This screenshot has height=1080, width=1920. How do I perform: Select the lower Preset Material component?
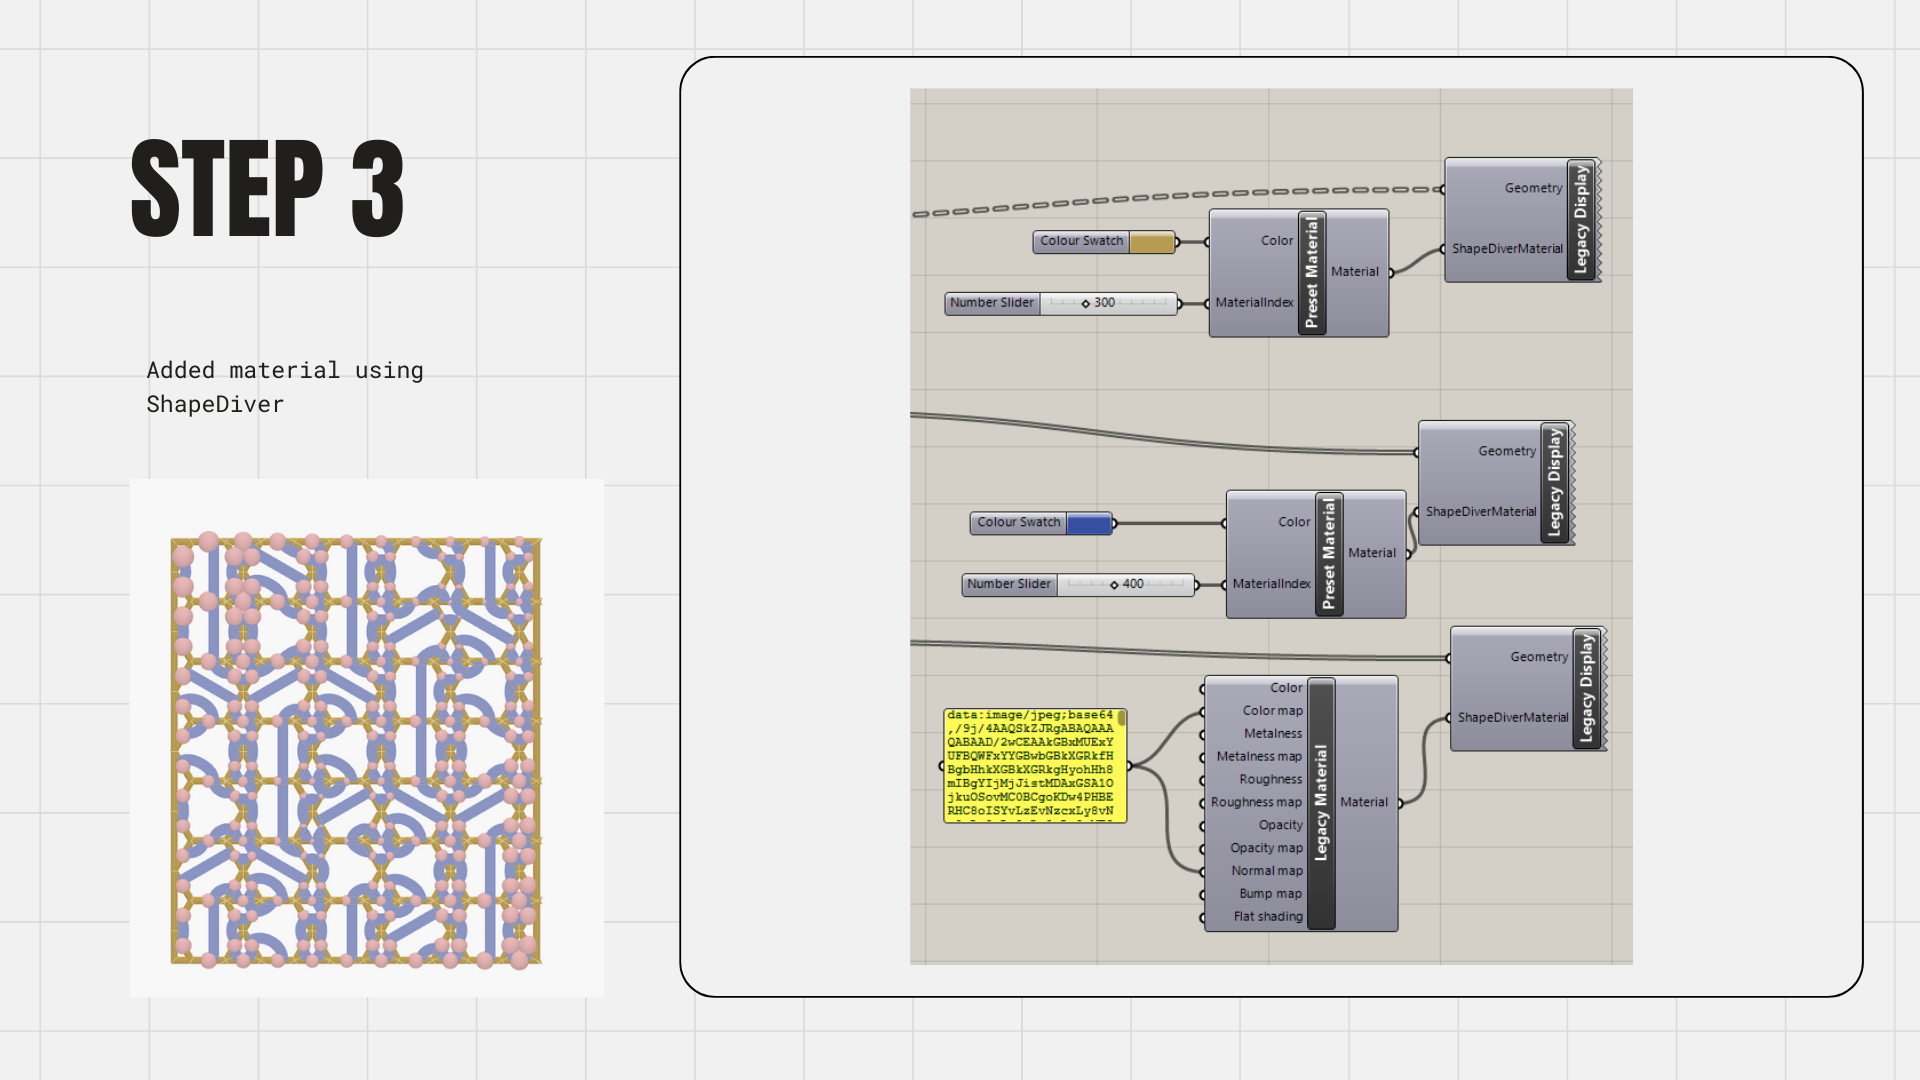[1329, 554]
